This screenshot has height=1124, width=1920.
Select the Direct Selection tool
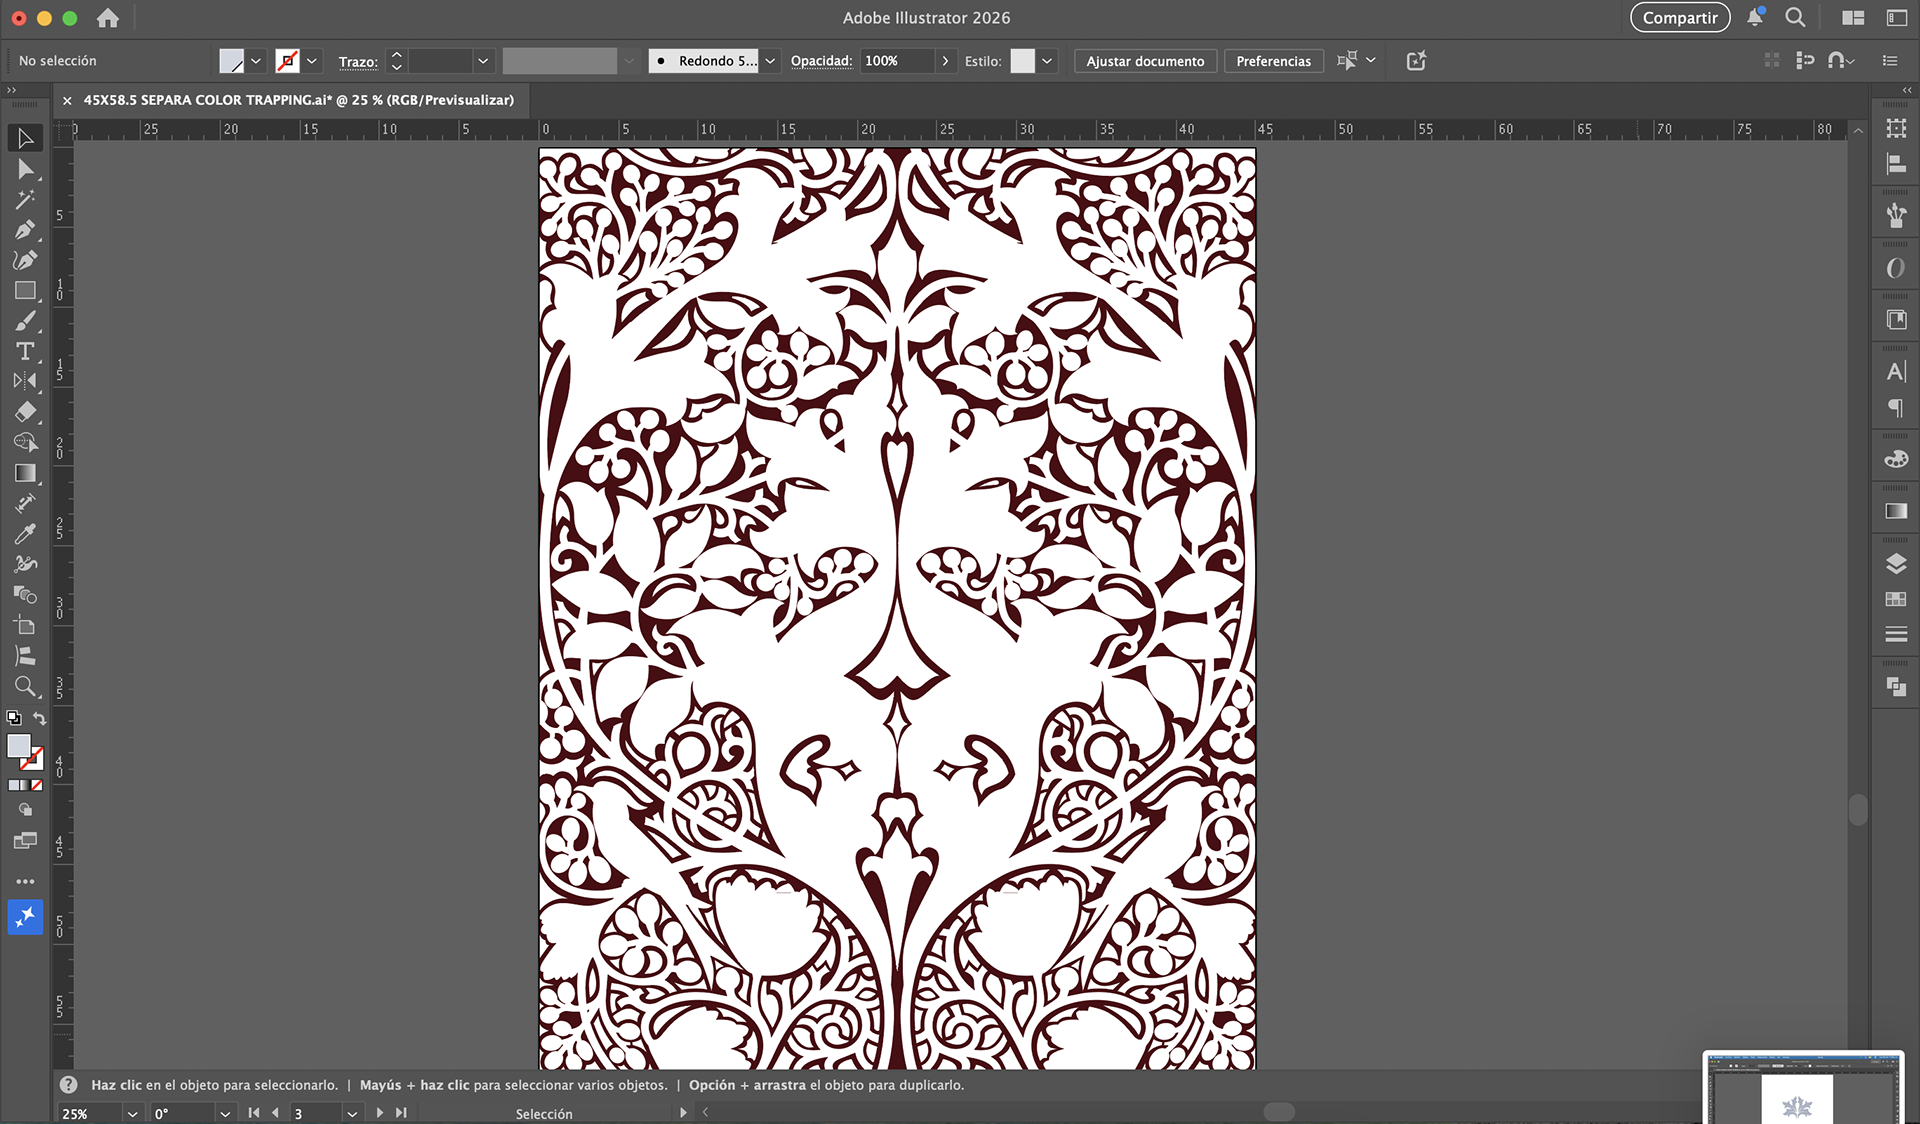tap(25, 169)
